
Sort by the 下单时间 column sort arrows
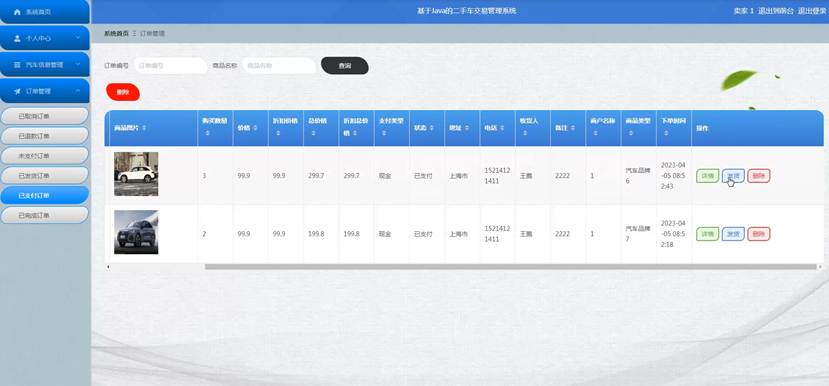coord(666,134)
